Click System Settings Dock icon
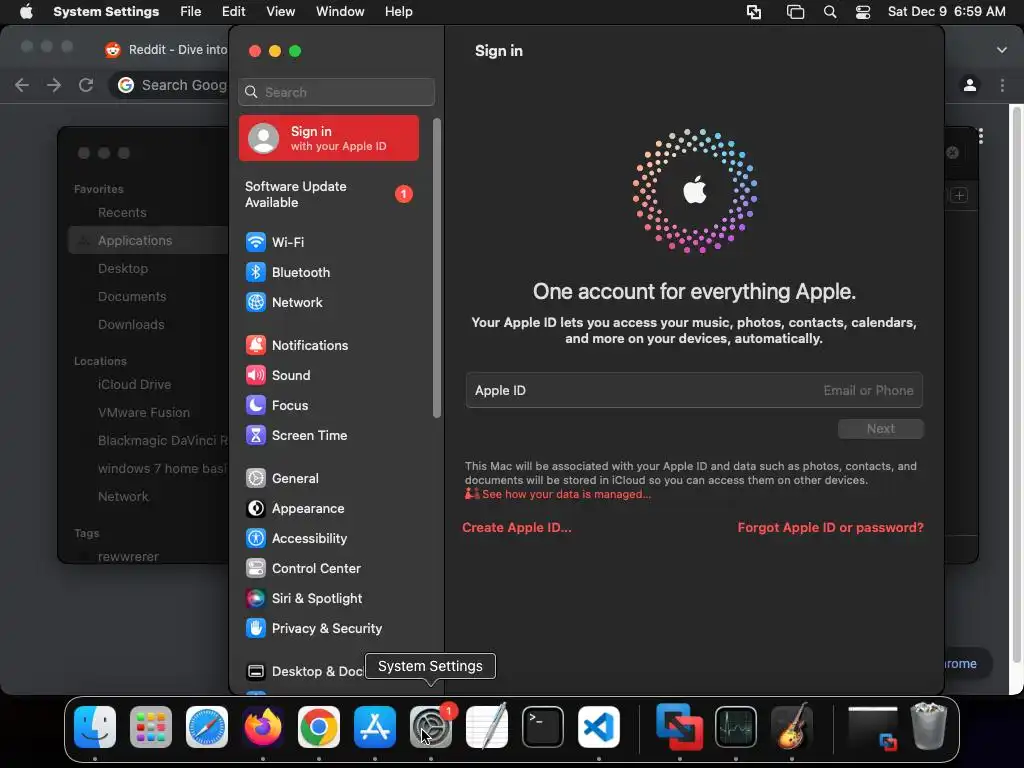 click(431, 726)
